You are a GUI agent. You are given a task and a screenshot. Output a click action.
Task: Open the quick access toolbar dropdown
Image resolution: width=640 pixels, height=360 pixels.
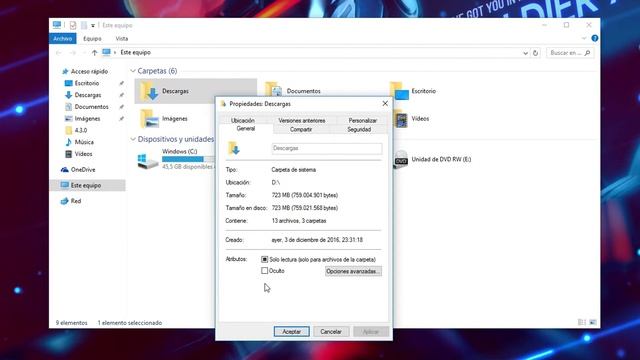pyautogui.click(x=93, y=25)
